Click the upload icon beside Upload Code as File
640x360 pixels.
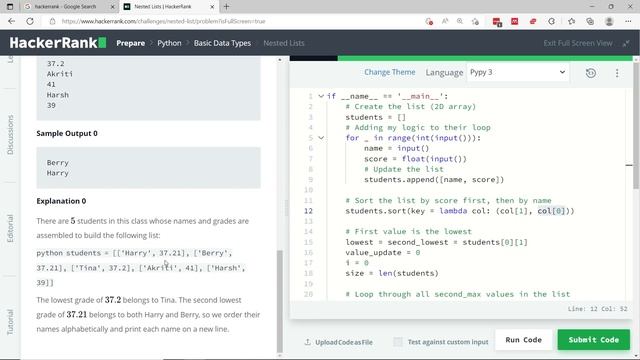point(307,342)
